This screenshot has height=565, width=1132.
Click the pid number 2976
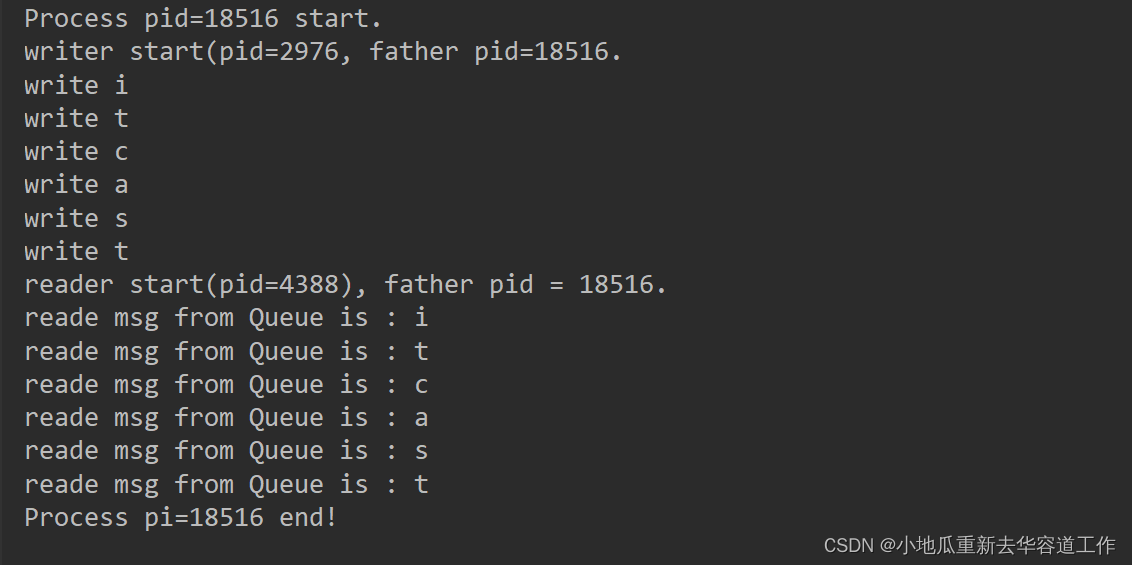(x=308, y=52)
